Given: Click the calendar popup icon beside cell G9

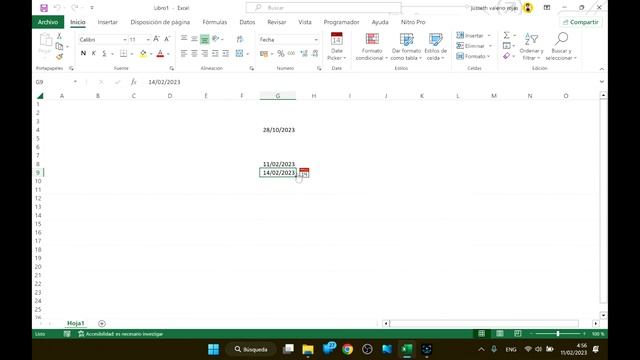Looking at the screenshot, I should 304,173.
